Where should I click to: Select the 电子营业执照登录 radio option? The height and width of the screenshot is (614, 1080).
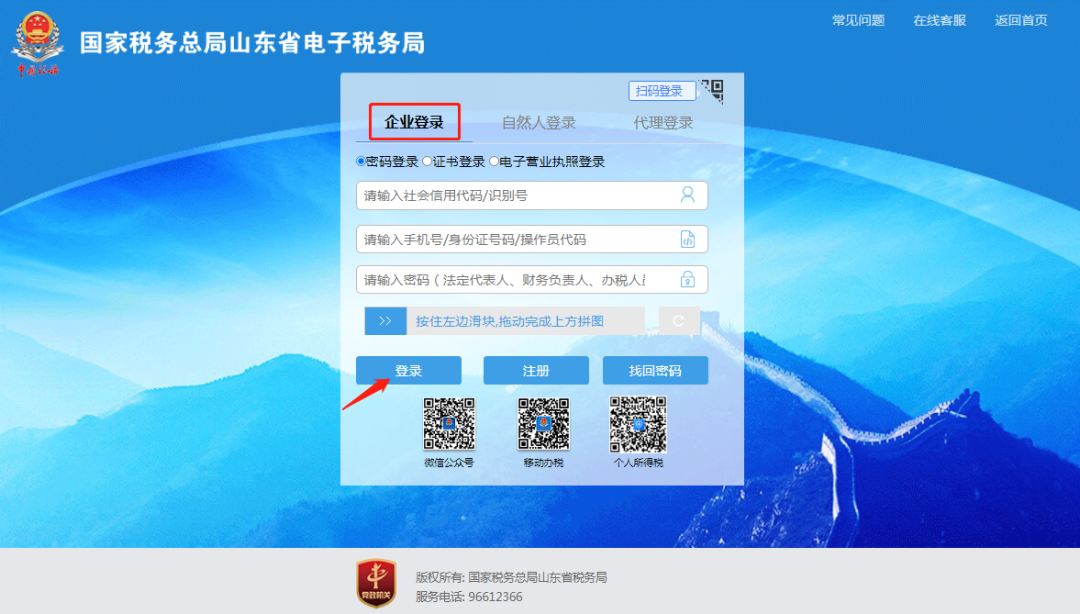tap(494, 161)
